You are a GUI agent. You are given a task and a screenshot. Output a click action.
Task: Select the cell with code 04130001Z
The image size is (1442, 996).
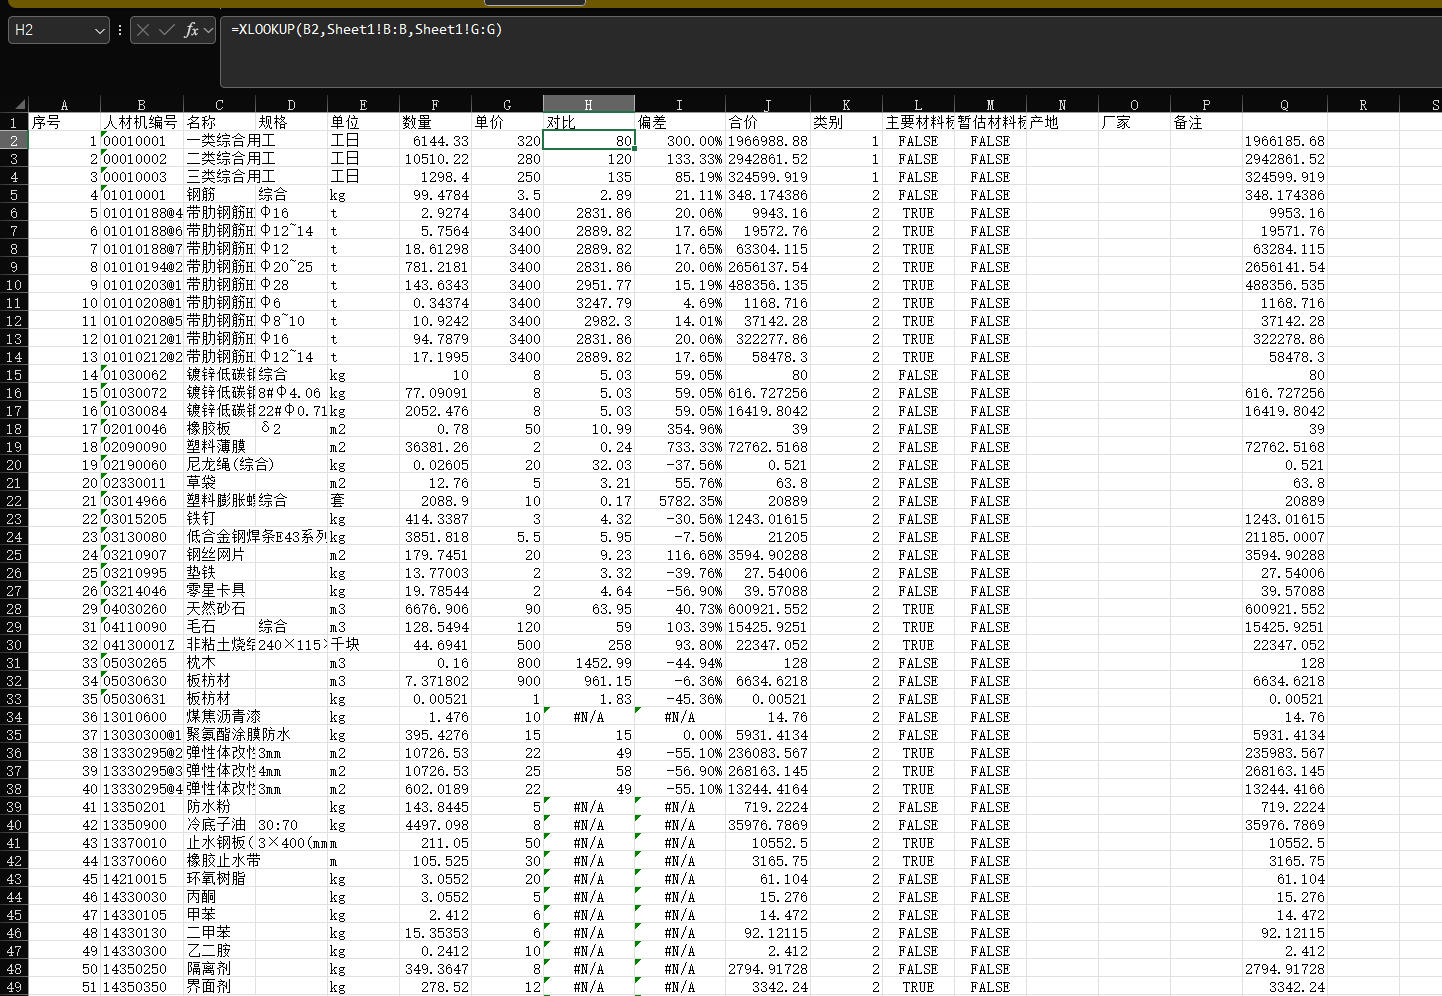pyautogui.click(x=141, y=645)
